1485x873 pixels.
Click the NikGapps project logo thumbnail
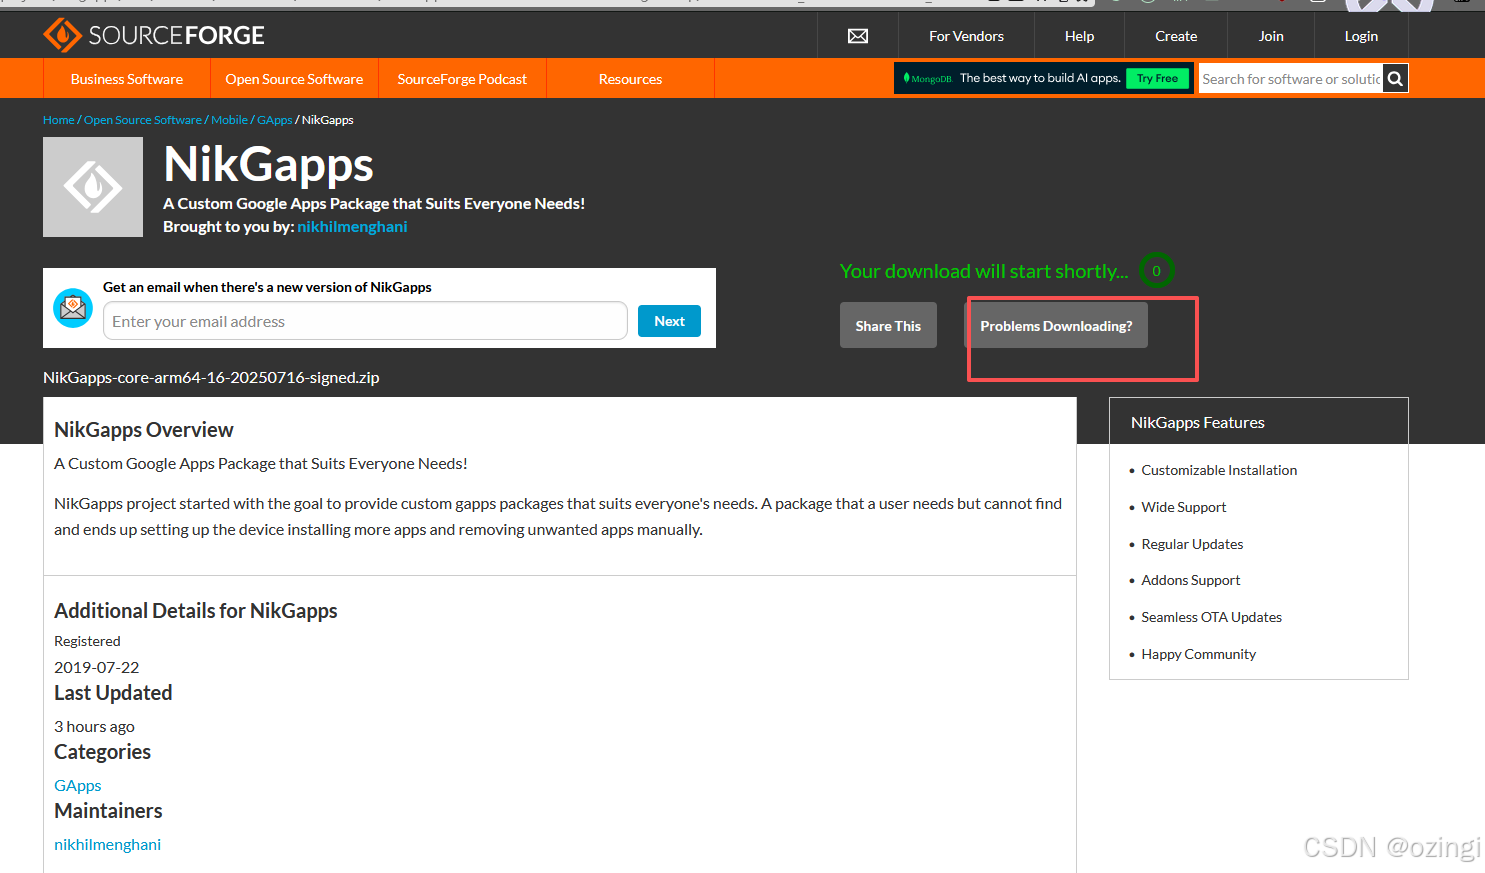tap(93, 187)
